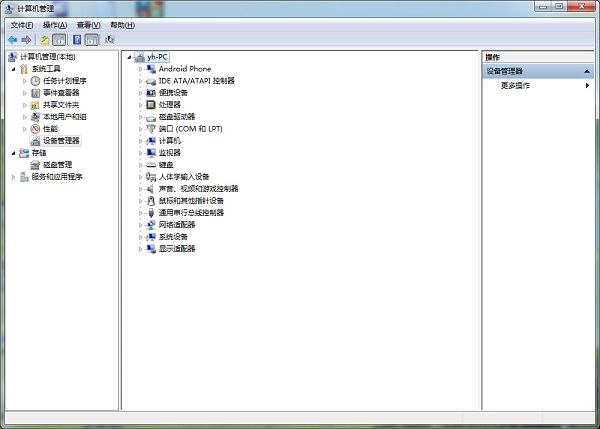The width and height of the screenshot is (600, 429).
Task: Select 设备管理器 in the left tree
Action: (x=61, y=141)
